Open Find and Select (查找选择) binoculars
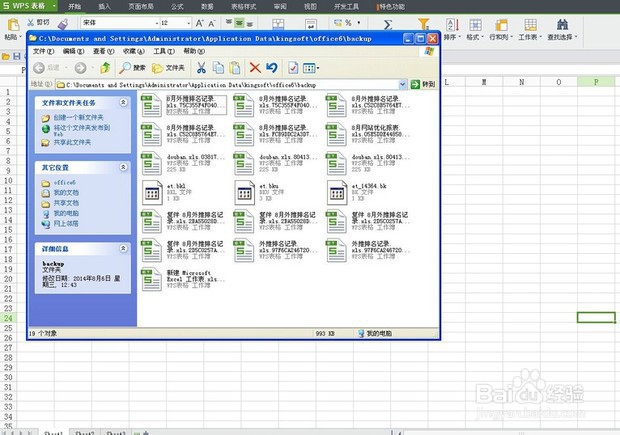The width and height of the screenshot is (620, 435). pyautogui.click(x=562, y=29)
